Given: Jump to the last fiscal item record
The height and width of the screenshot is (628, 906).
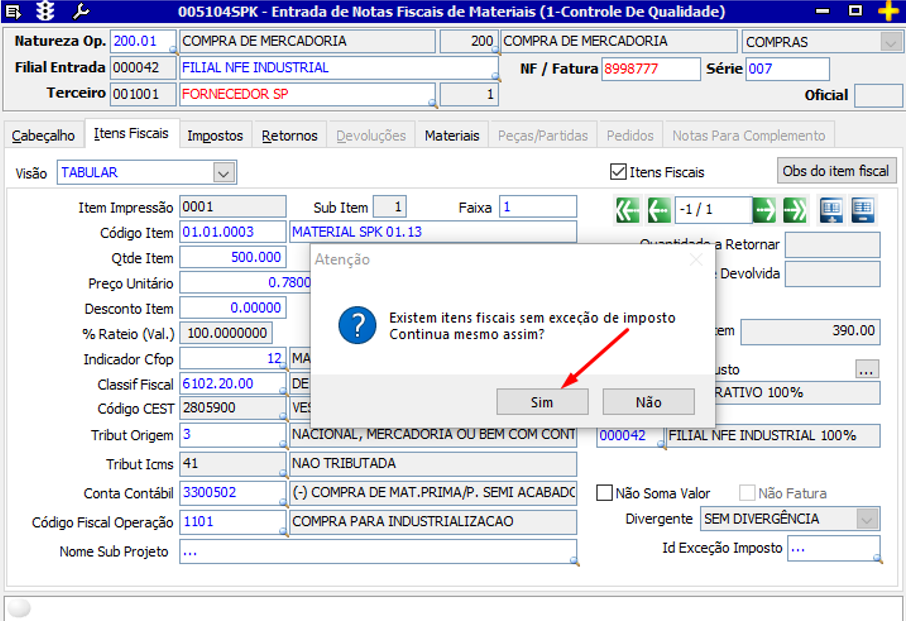Looking at the screenshot, I should click(x=795, y=210).
